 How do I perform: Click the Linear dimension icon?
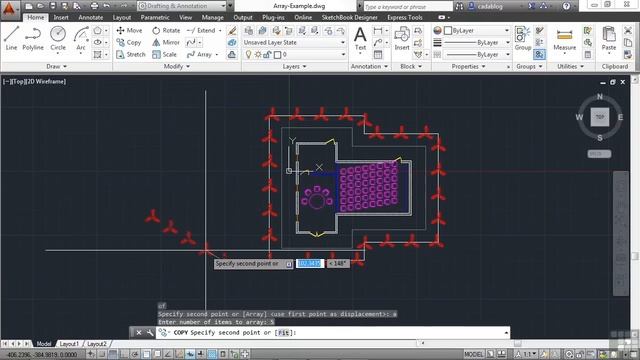[x=378, y=31]
